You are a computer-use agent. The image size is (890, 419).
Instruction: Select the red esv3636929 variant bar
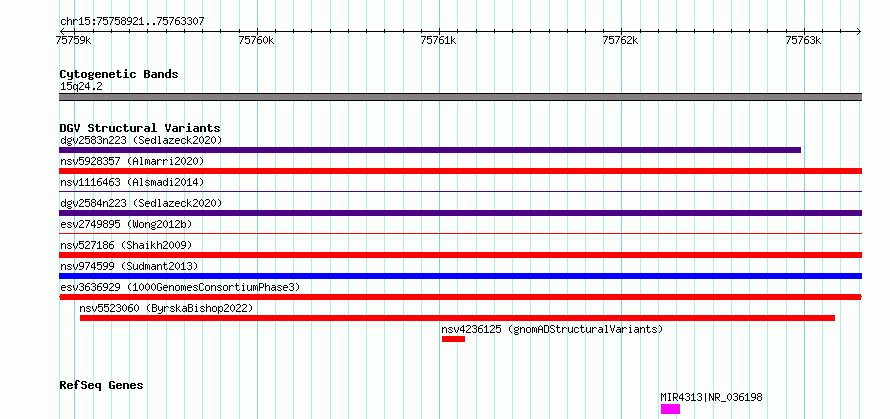point(460,297)
